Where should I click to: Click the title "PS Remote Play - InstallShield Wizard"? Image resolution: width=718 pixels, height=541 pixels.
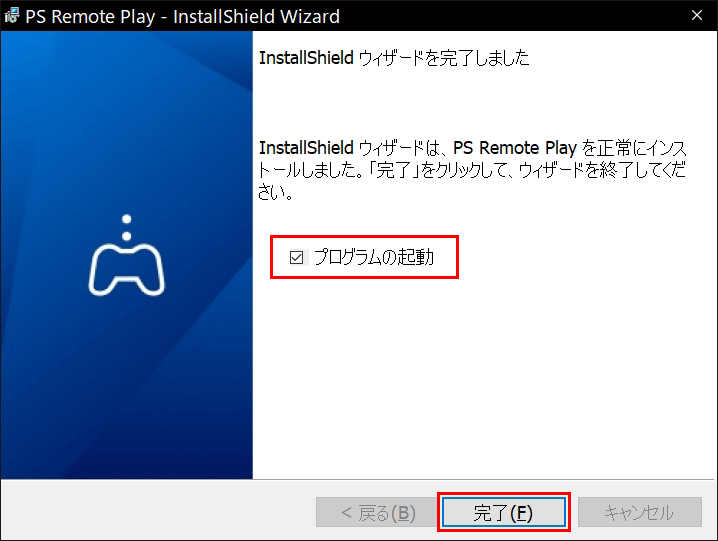[x=182, y=16]
